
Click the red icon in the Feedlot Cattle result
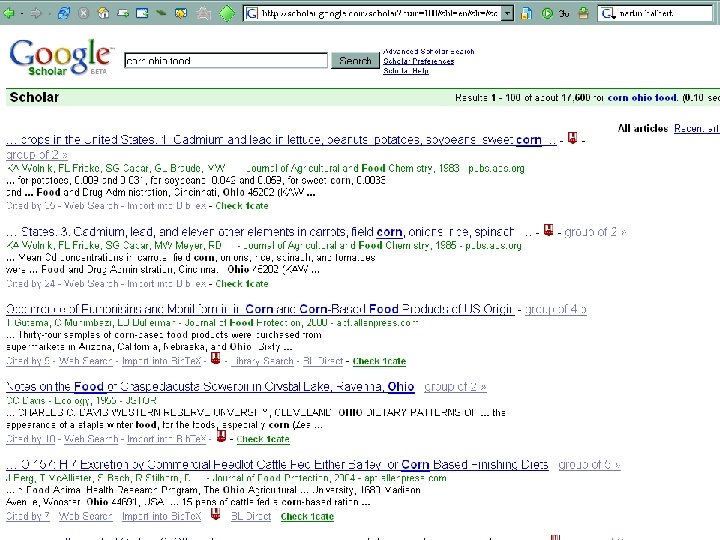point(215,513)
